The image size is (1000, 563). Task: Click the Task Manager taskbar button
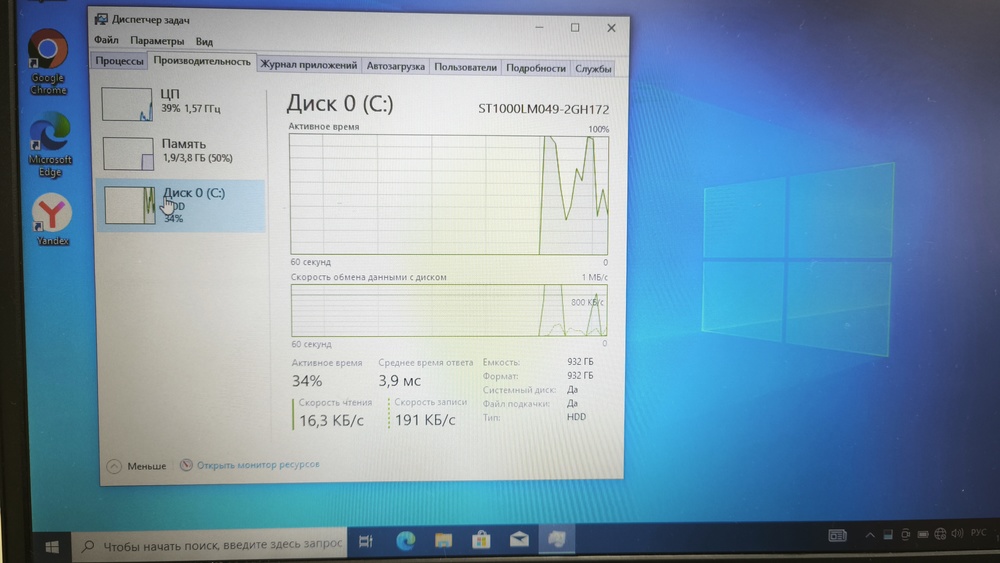coord(557,539)
